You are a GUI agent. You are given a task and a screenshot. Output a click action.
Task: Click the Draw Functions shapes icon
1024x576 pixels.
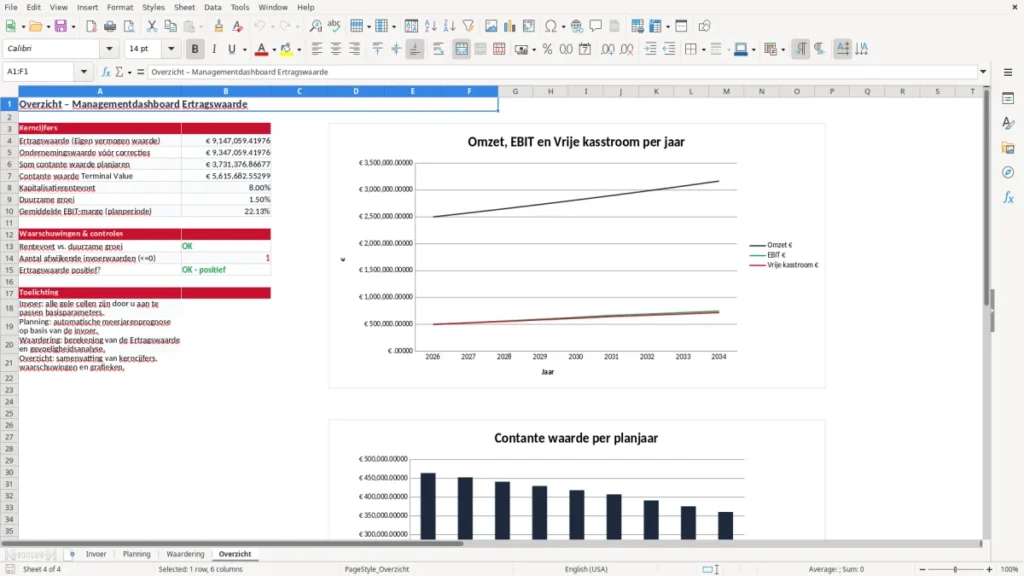(704, 26)
